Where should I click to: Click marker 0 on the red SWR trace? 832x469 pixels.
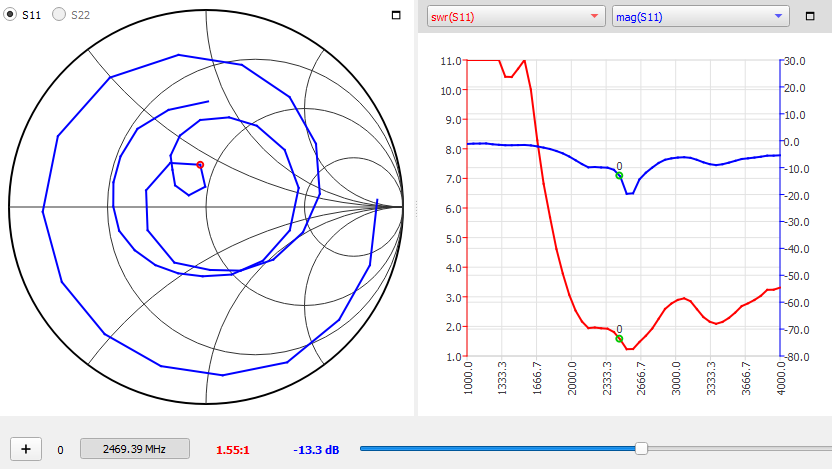(619, 338)
